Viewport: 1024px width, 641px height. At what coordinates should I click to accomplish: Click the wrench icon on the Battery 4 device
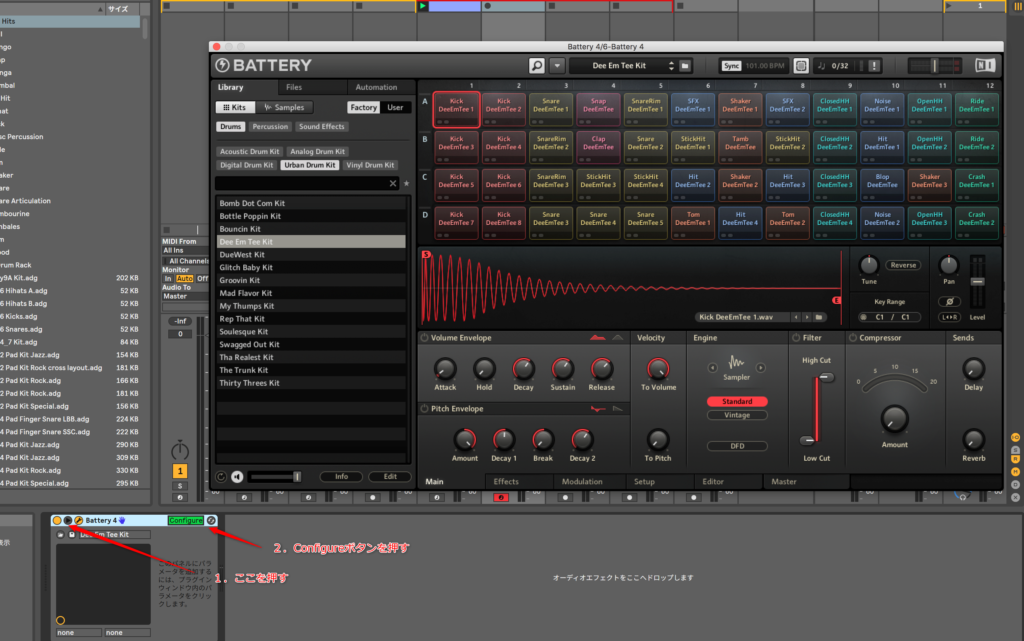79,520
